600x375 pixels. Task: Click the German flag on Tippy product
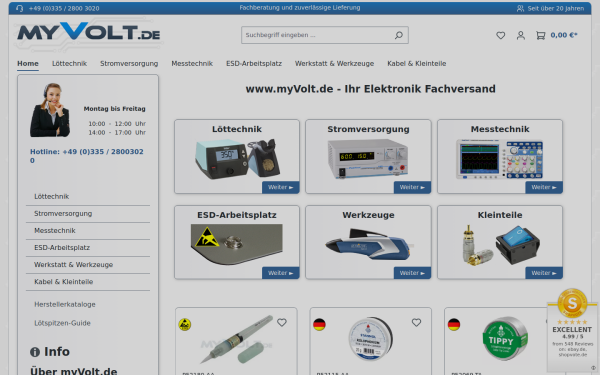pos(454,324)
